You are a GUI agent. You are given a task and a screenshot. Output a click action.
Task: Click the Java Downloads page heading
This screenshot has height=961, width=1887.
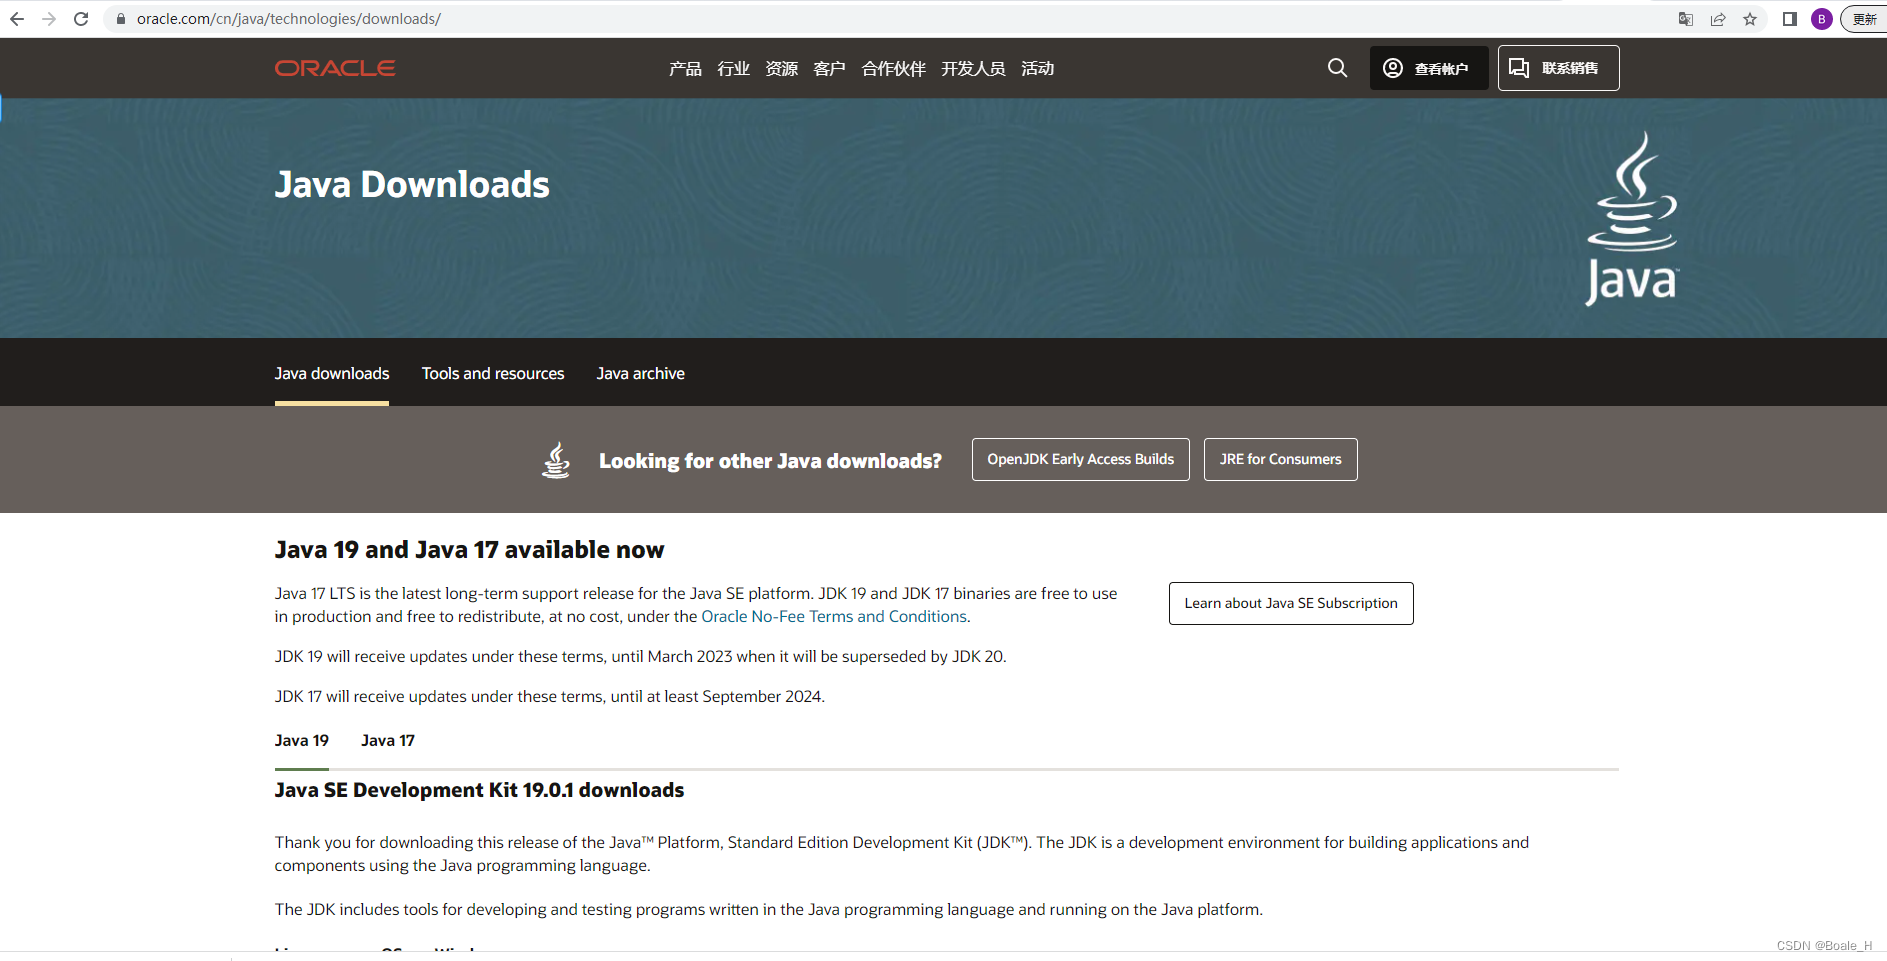coord(412,185)
